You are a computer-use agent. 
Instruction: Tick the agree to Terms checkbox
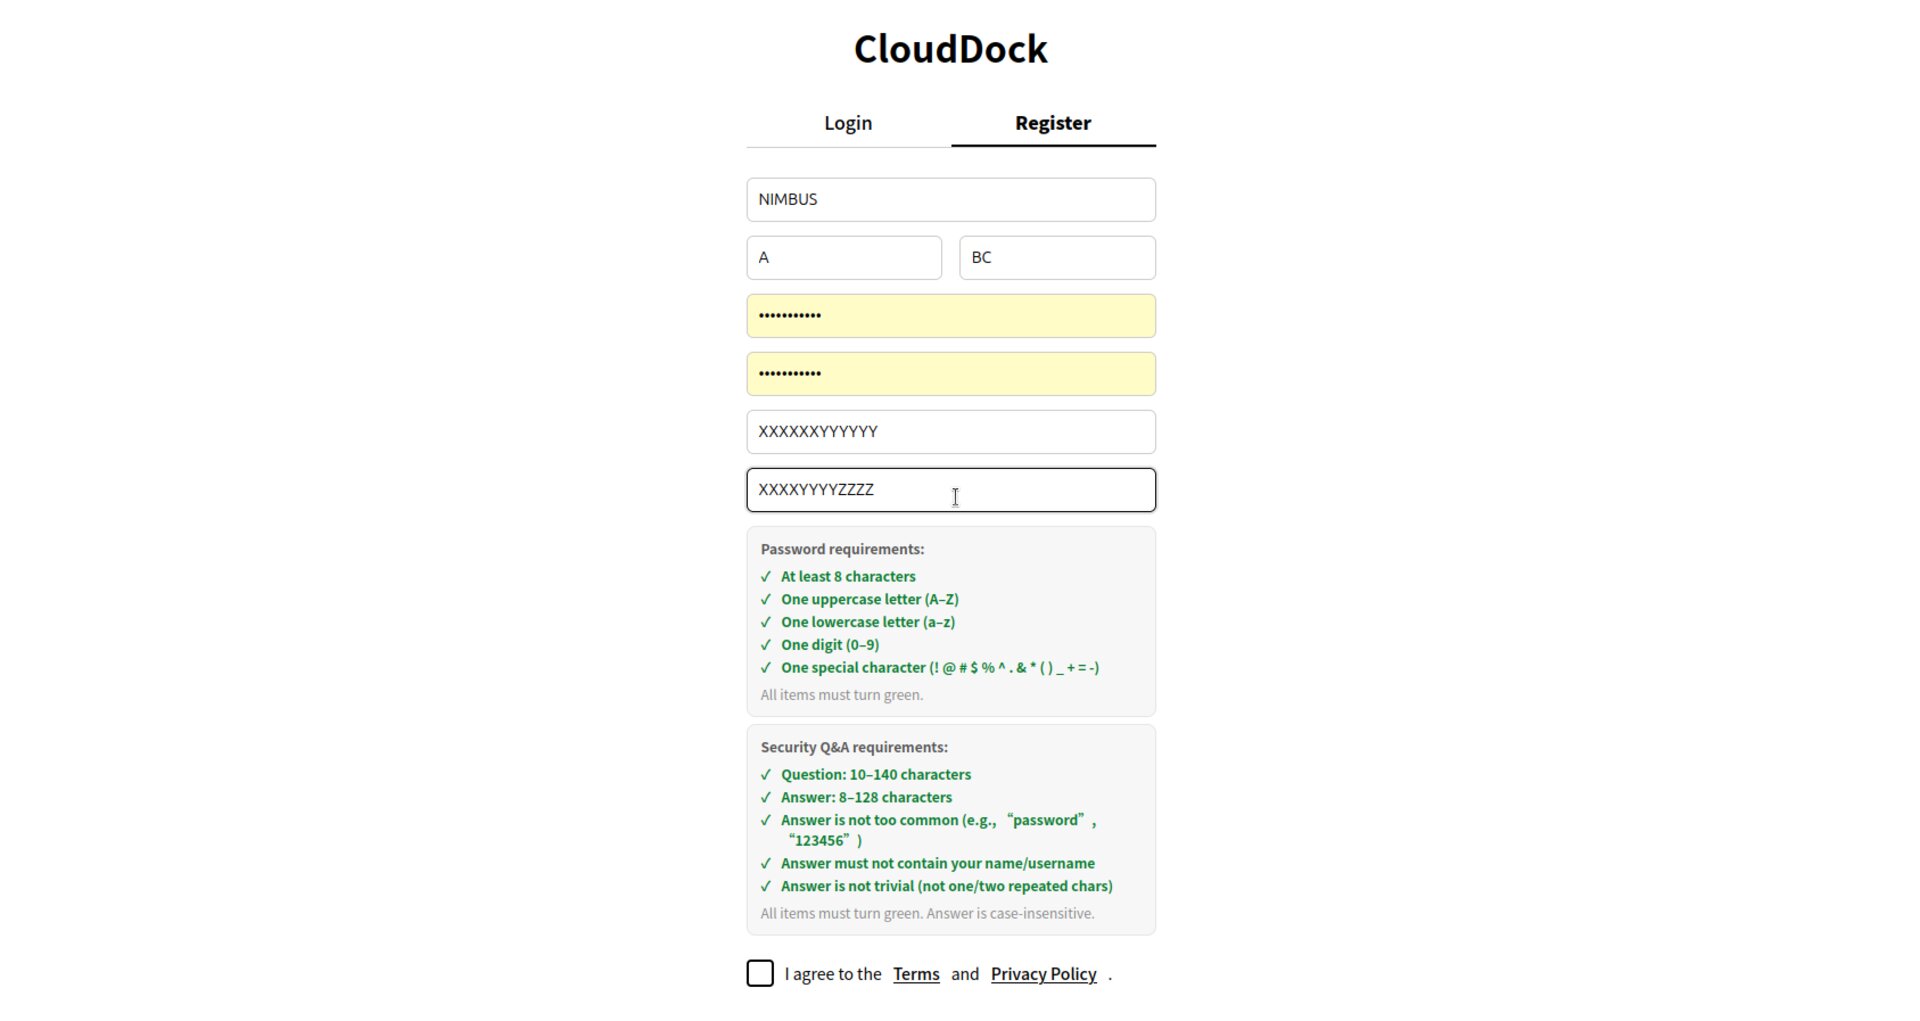760,973
